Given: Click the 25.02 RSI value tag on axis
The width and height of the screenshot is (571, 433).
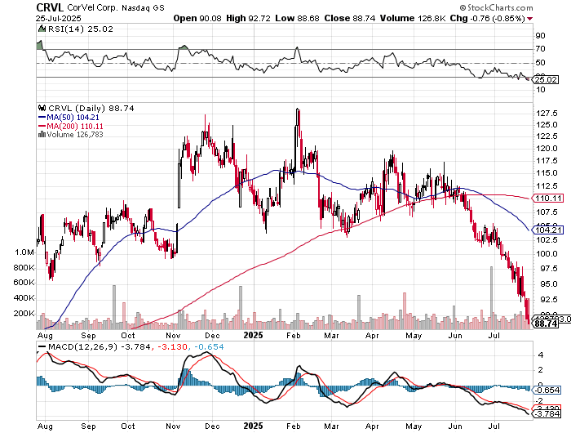Looking at the screenshot, I should coord(546,79).
